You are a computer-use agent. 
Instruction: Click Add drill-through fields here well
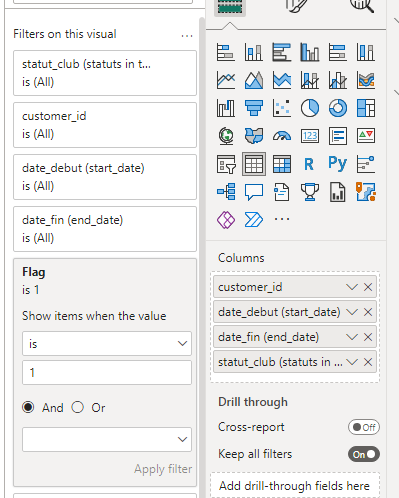[x=295, y=485]
